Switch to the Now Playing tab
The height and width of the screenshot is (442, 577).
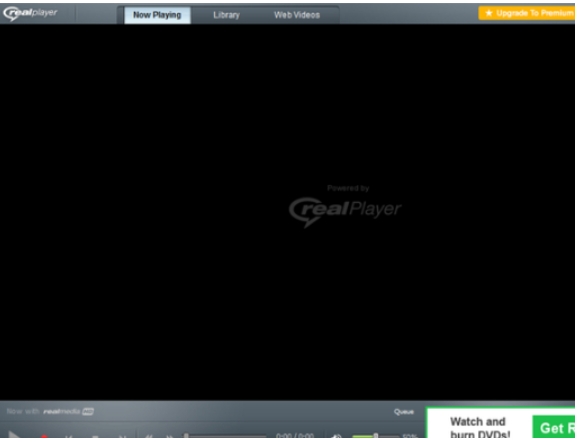click(157, 15)
